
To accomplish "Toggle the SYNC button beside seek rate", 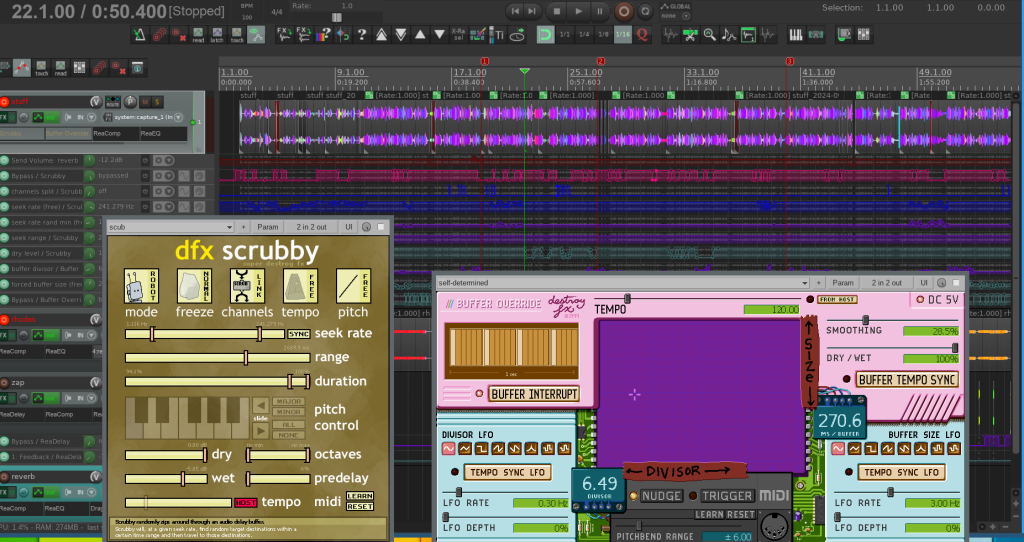I will tap(298, 334).
